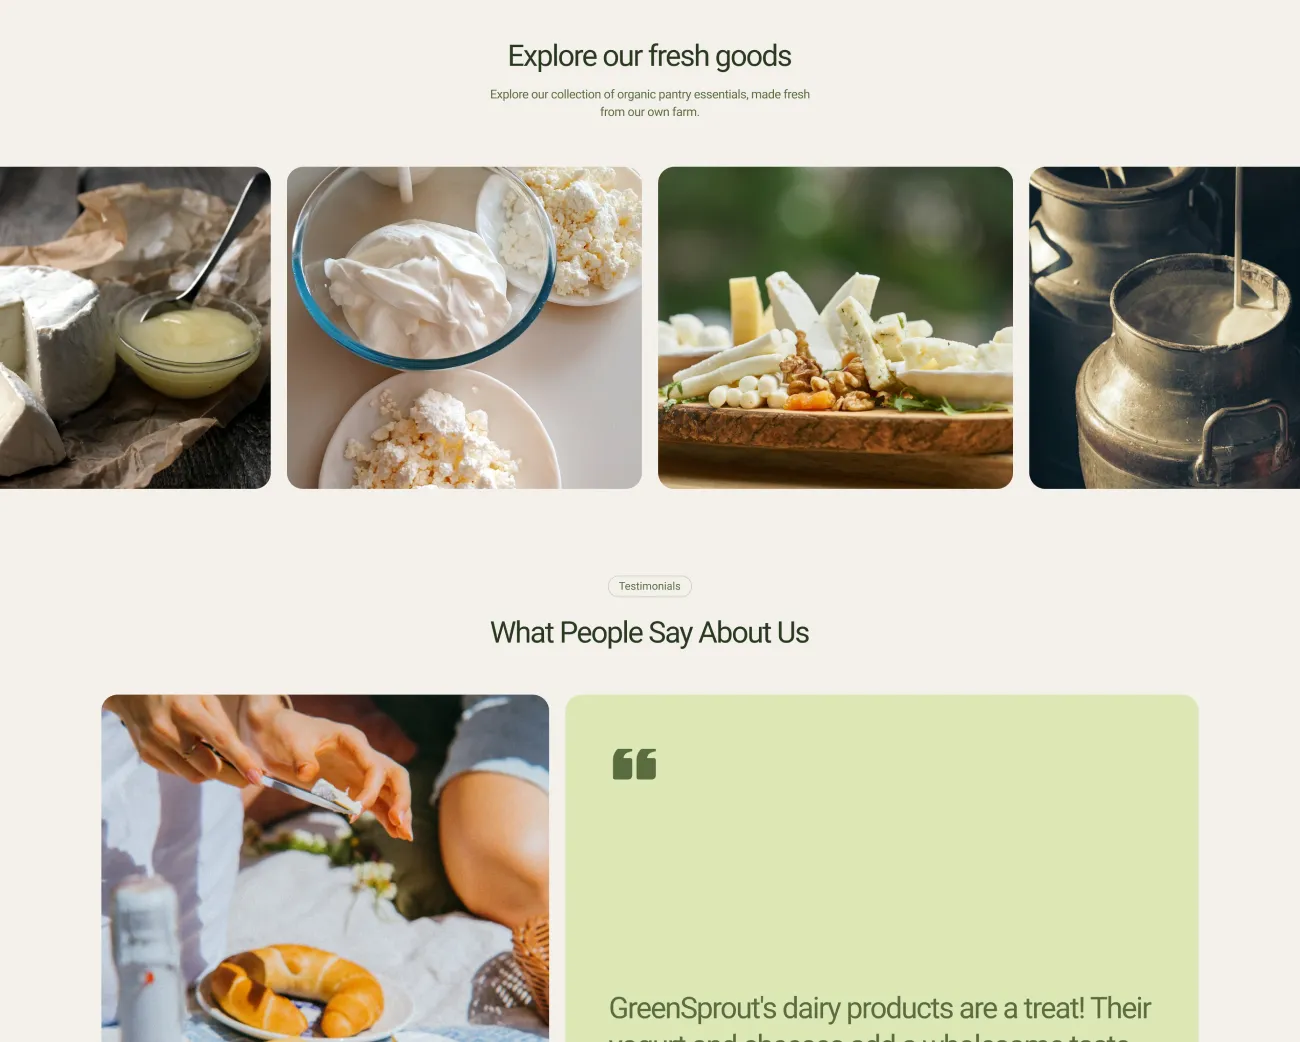Screen dimensions: 1300x1042
Task: Click the 'Explore our fresh goods' heading
Action: [x=650, y=56]
